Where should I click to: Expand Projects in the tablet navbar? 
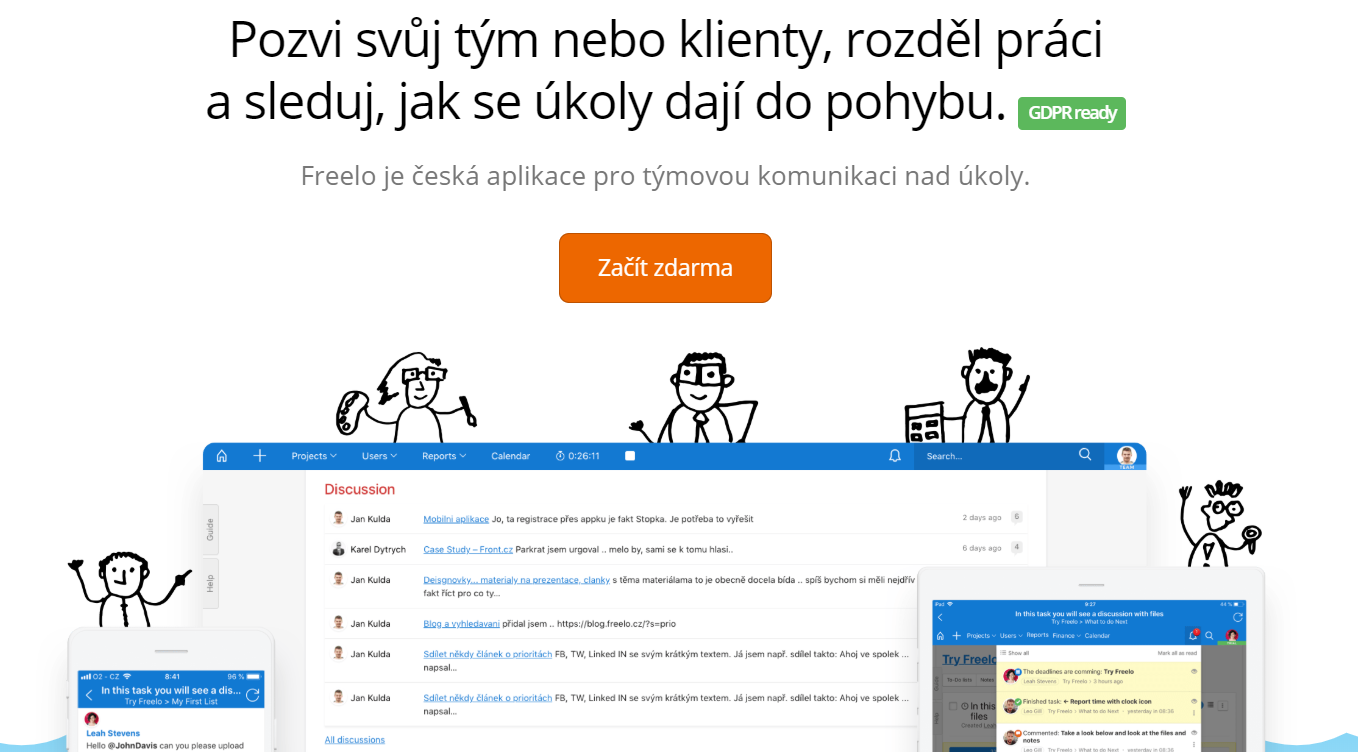click(981, 636)
